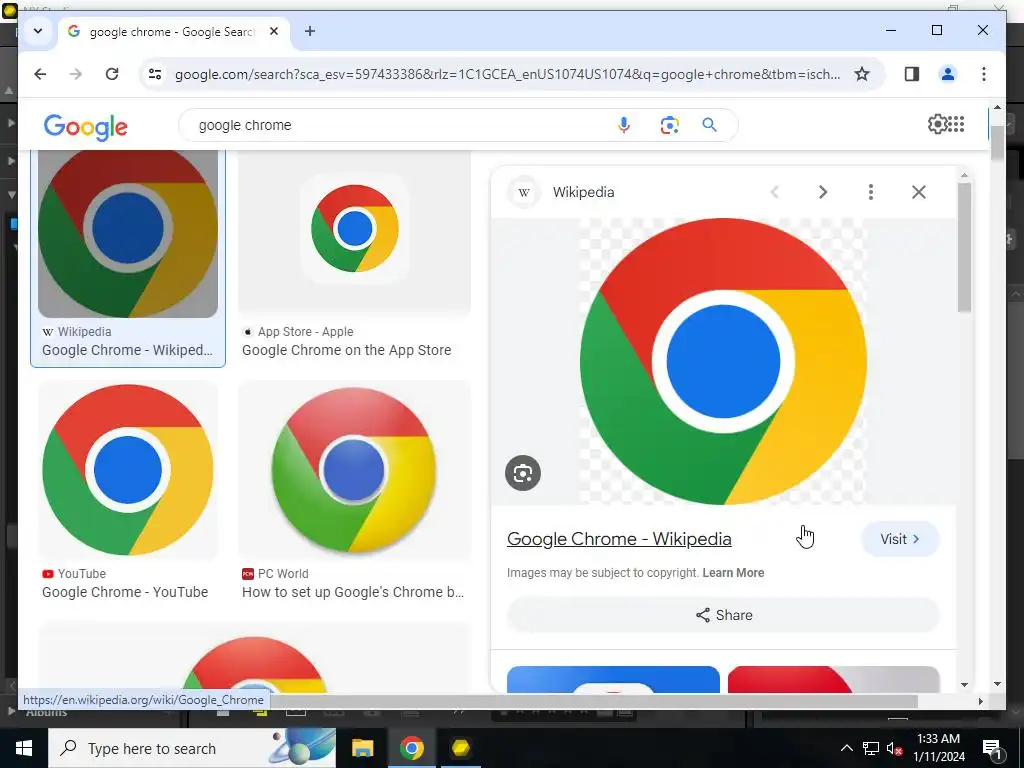Show hidden system tray icons
Viewport: 1024px width, 768px height.
point(846,748)
